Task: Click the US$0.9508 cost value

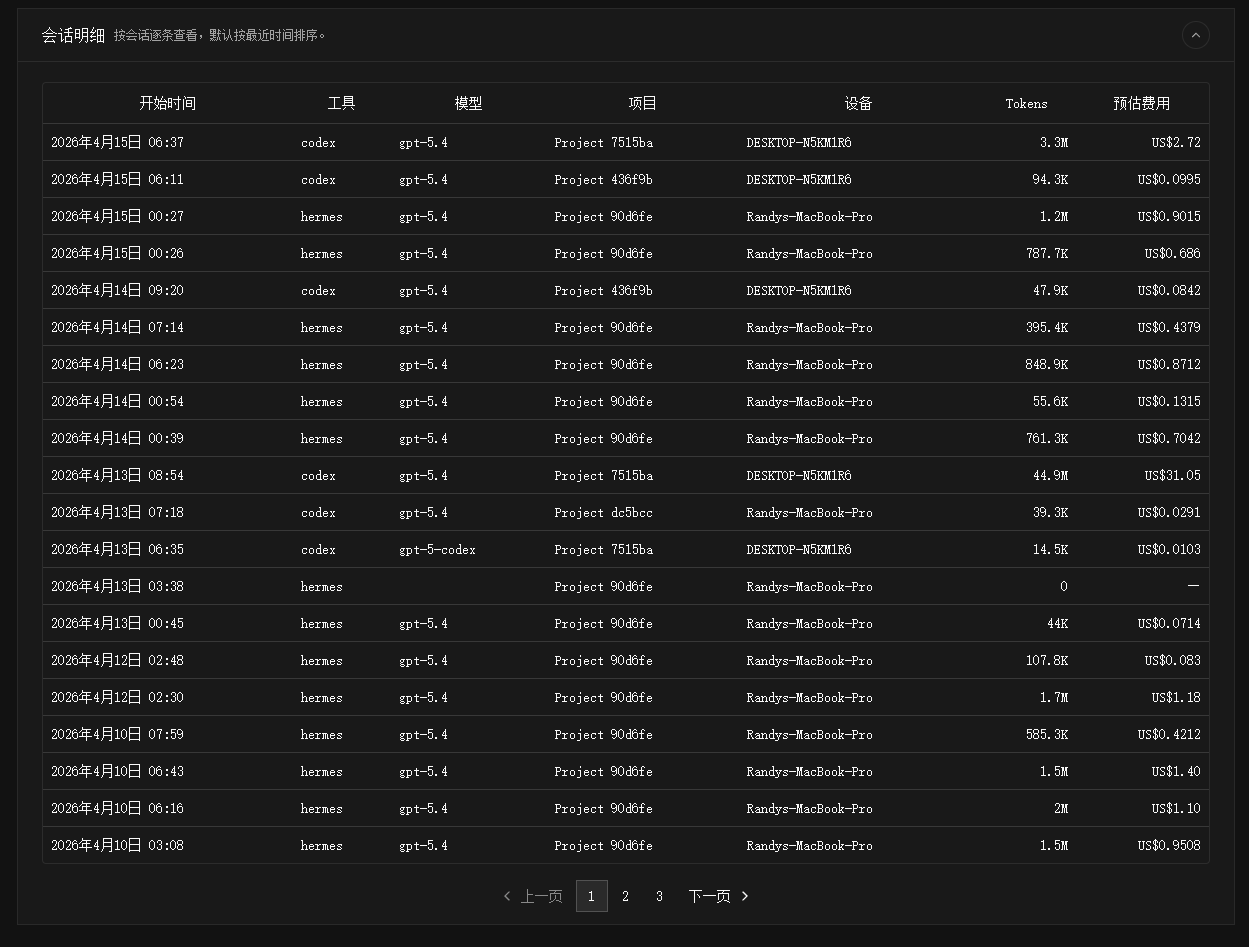Action: pos(1169,845)
